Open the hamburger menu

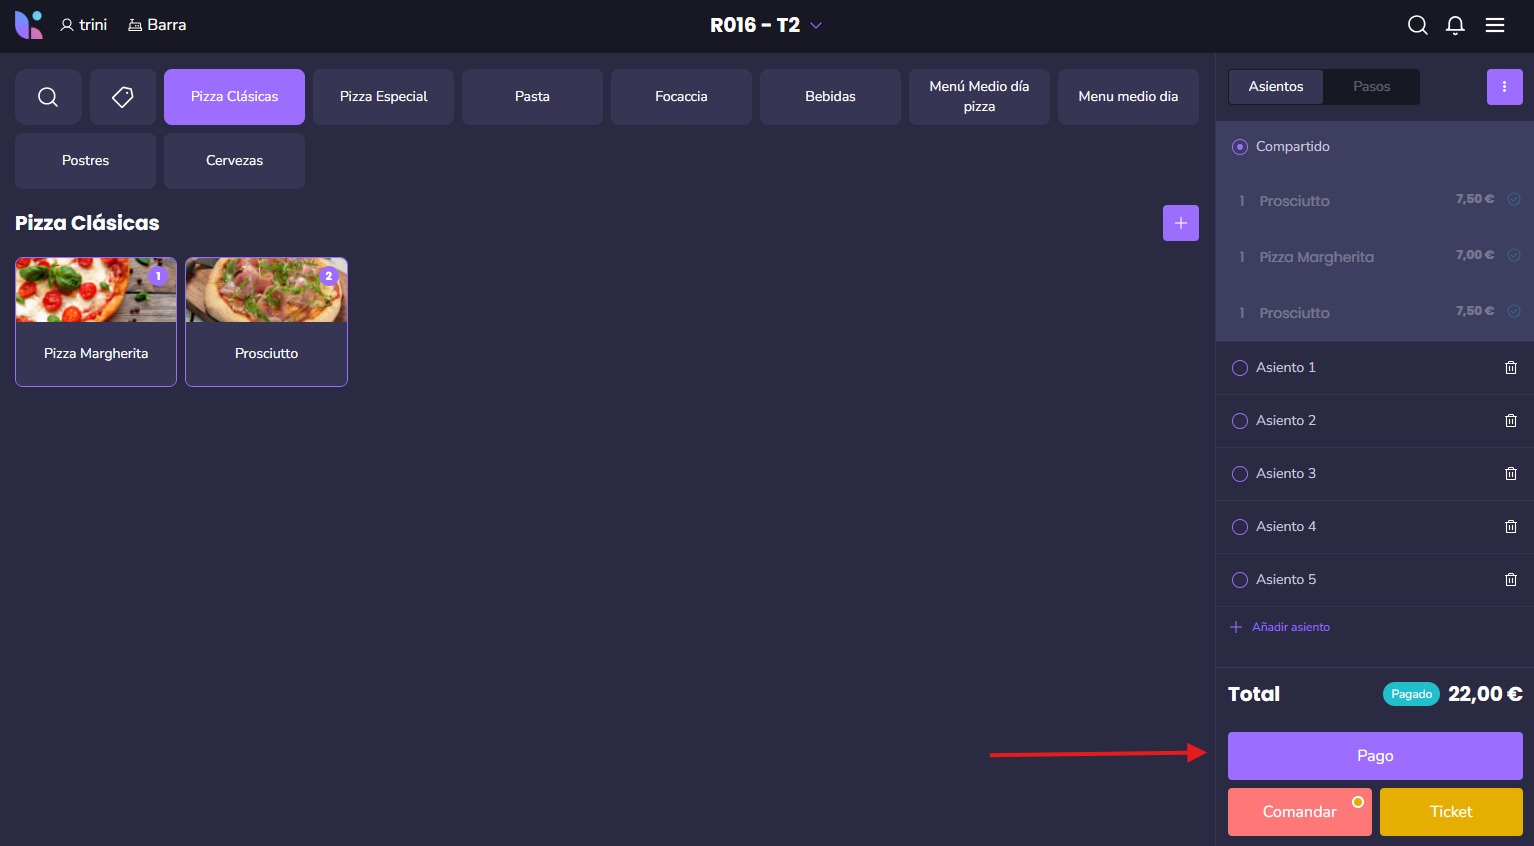click(x=1494, y=25)
